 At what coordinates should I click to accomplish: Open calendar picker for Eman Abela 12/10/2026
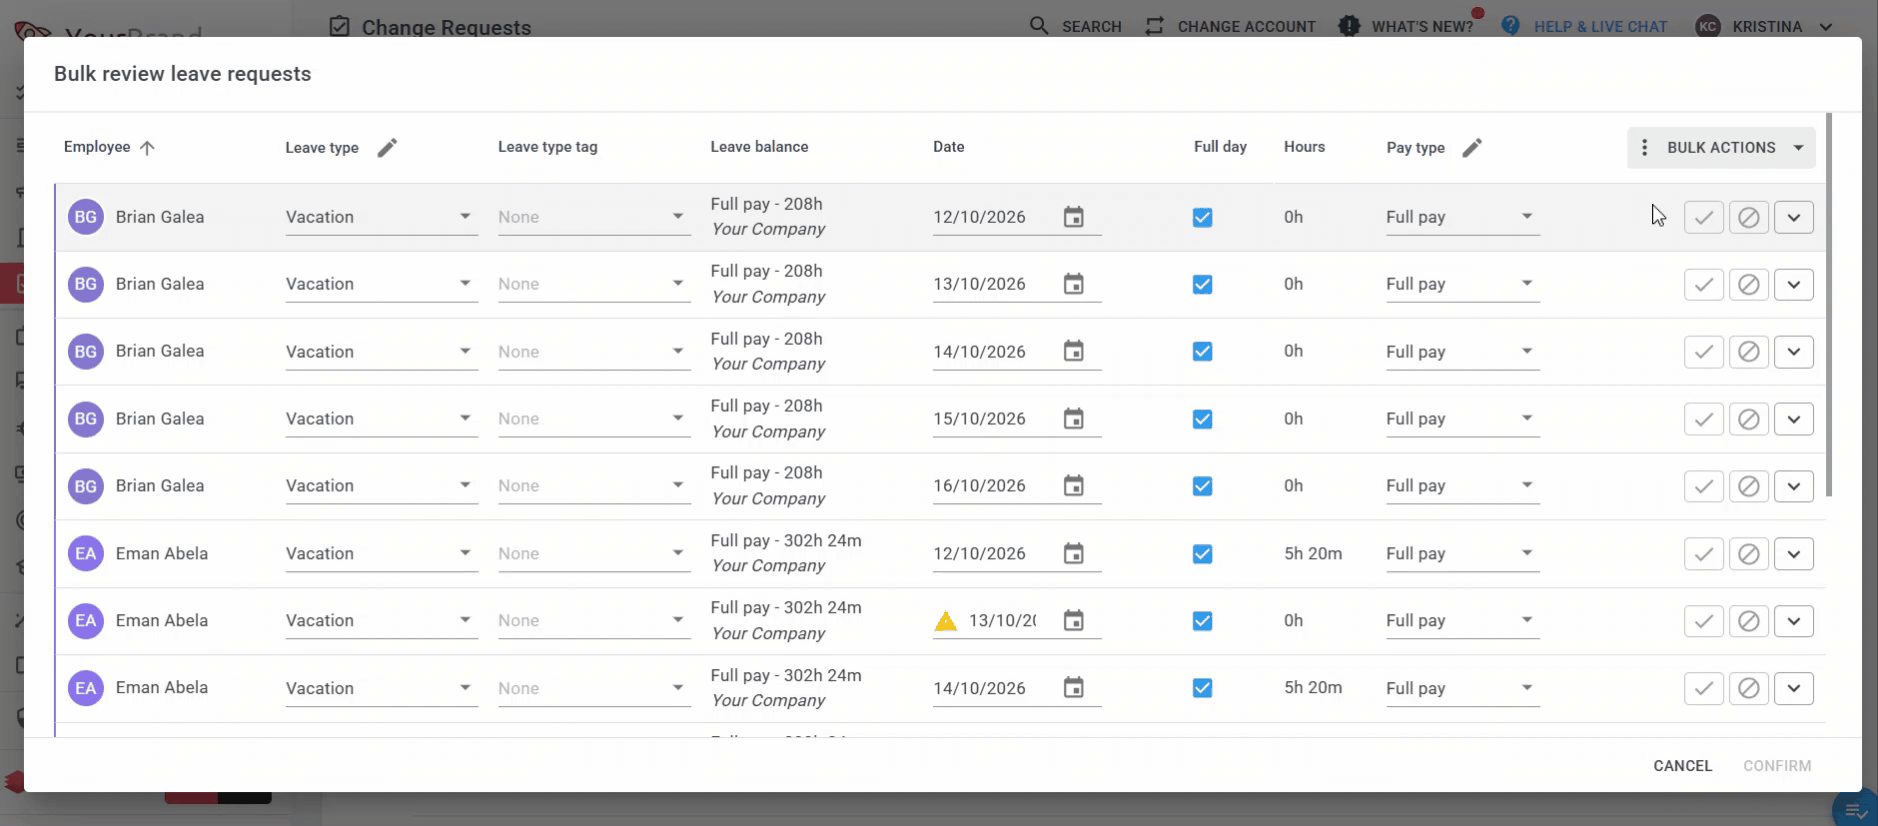(1073, 553)
